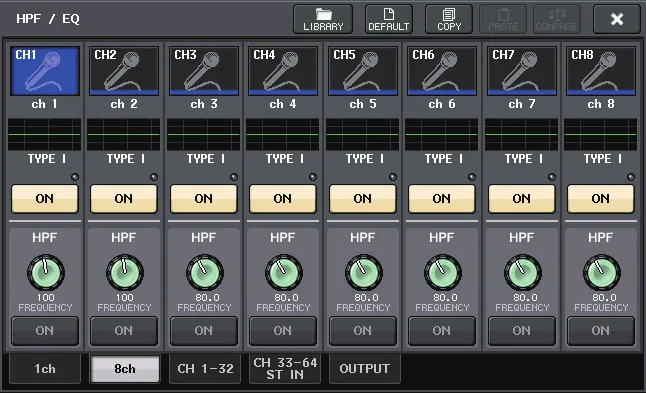Viewport: 646px width, 393px height.
Task: Select the CH6 microphone channel icon
Action: tap(442, 71)
